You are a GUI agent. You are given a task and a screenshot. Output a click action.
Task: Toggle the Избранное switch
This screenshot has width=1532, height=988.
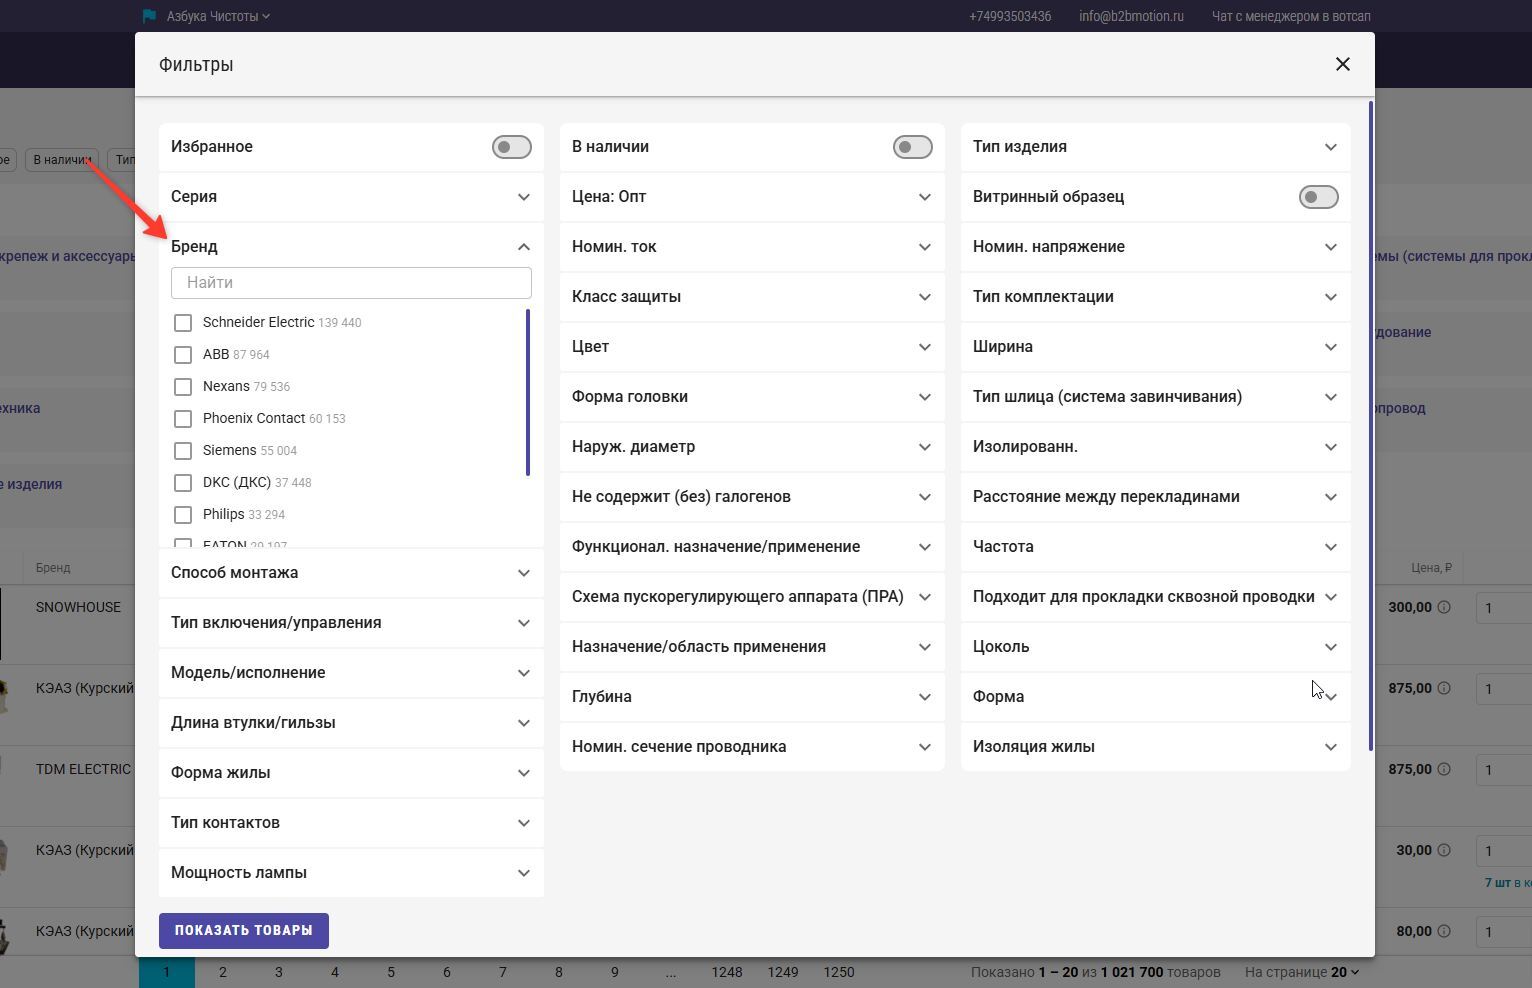click(511, 147)
